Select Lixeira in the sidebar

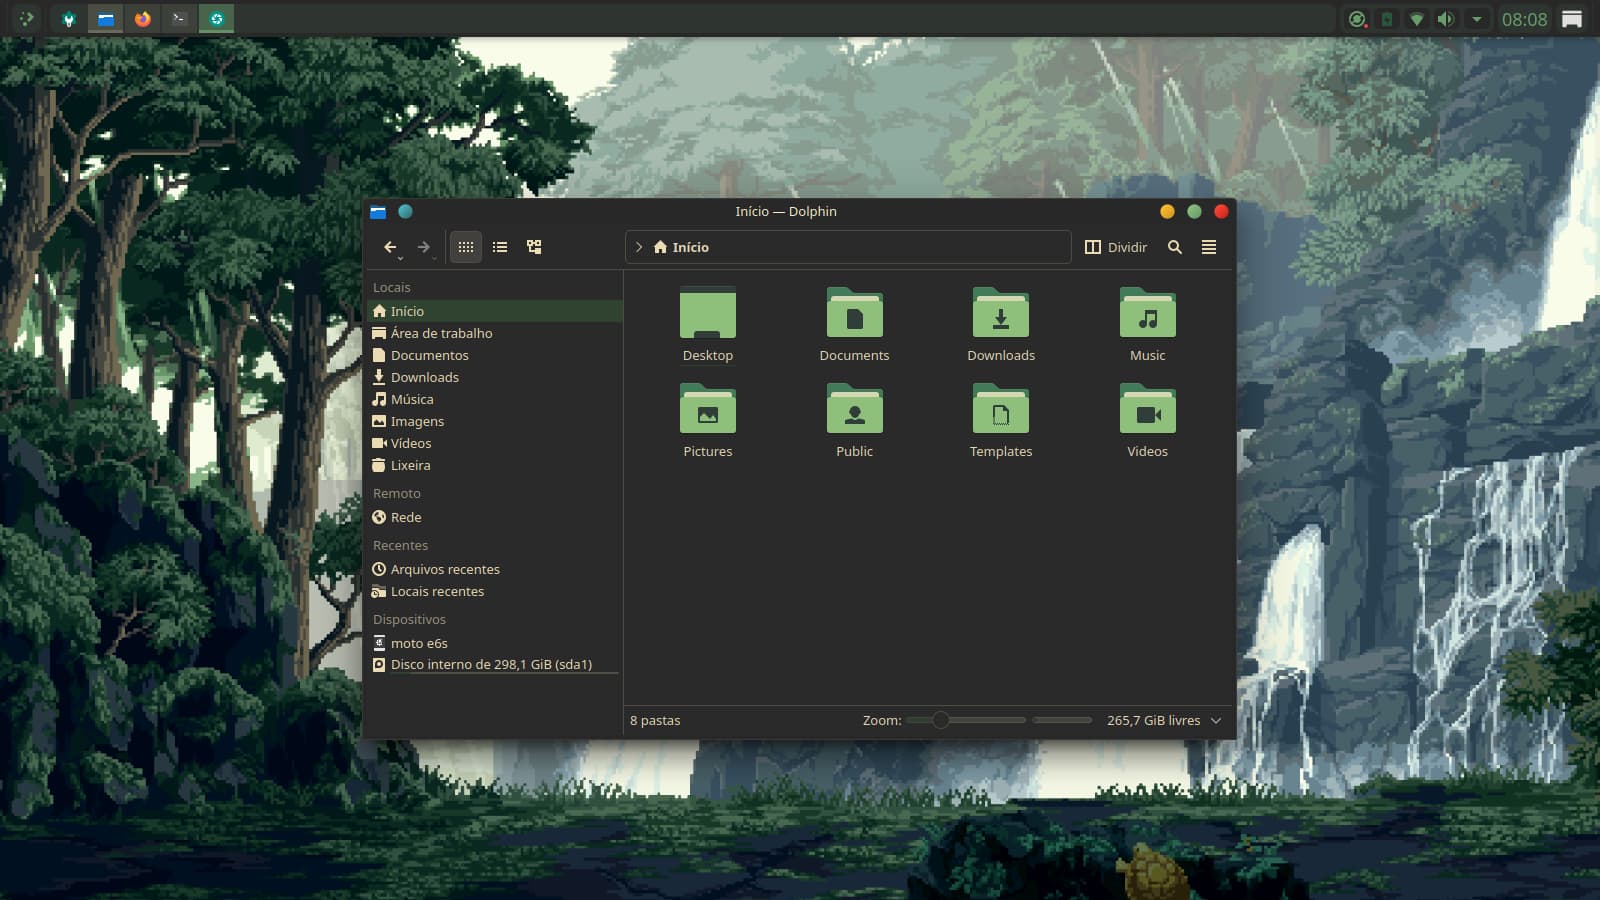[410, 465]
